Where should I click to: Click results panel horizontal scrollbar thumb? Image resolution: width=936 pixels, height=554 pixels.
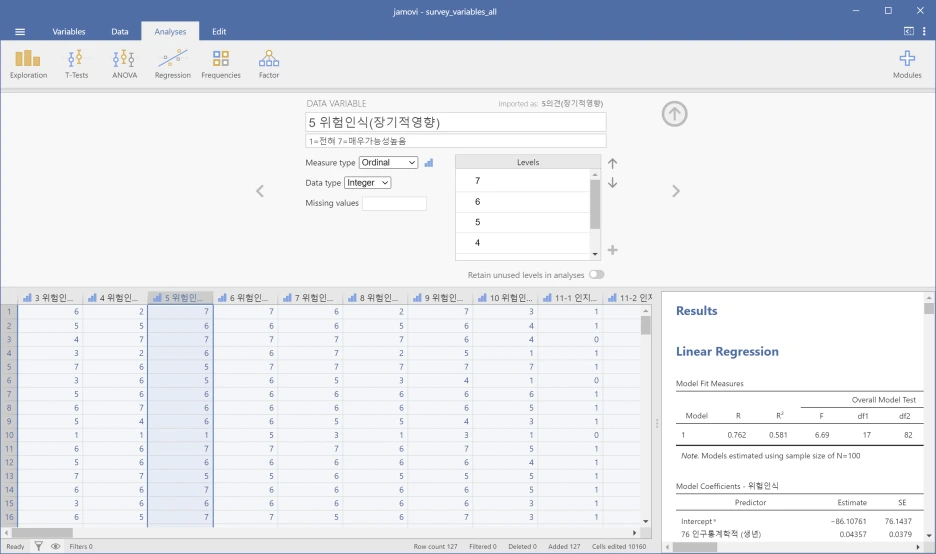pyautogui.click(x=694, y=547)
